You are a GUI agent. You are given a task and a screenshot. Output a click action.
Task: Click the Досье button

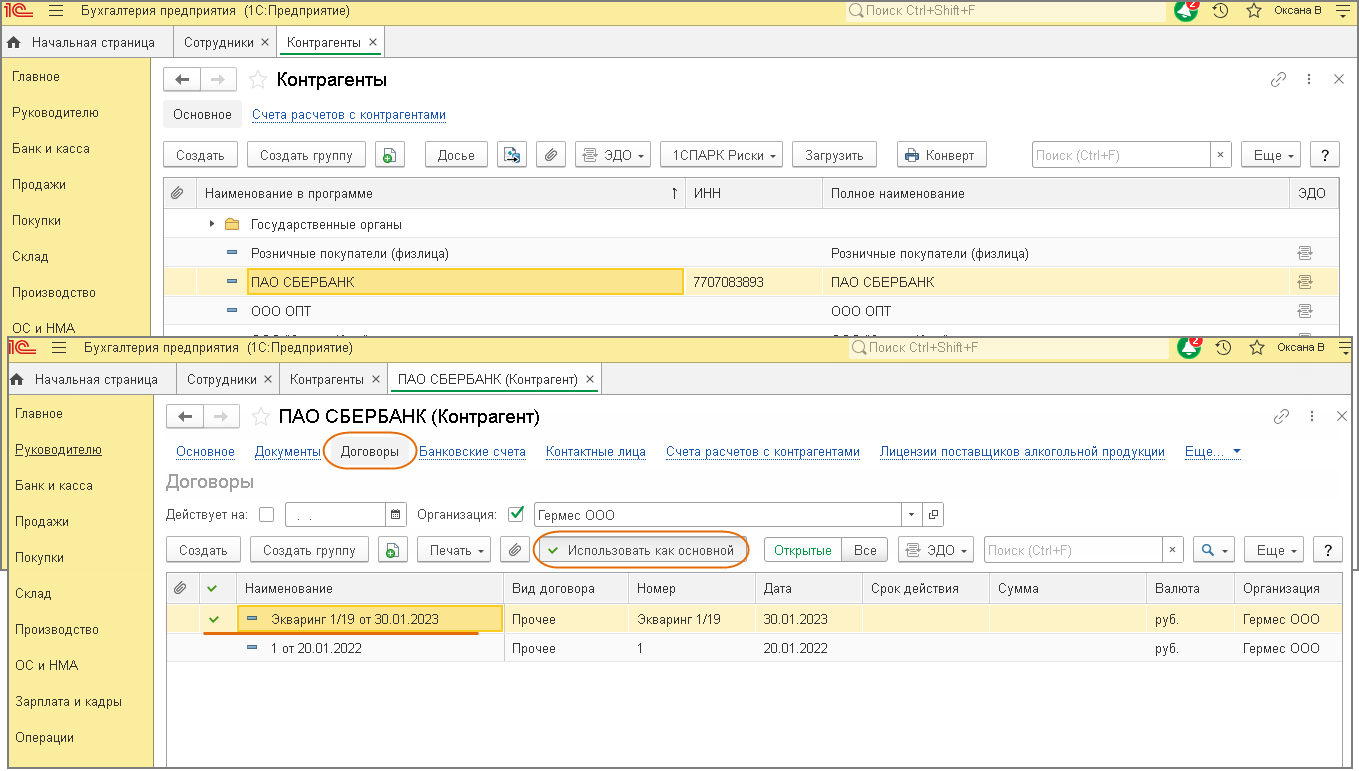(456, 155)
